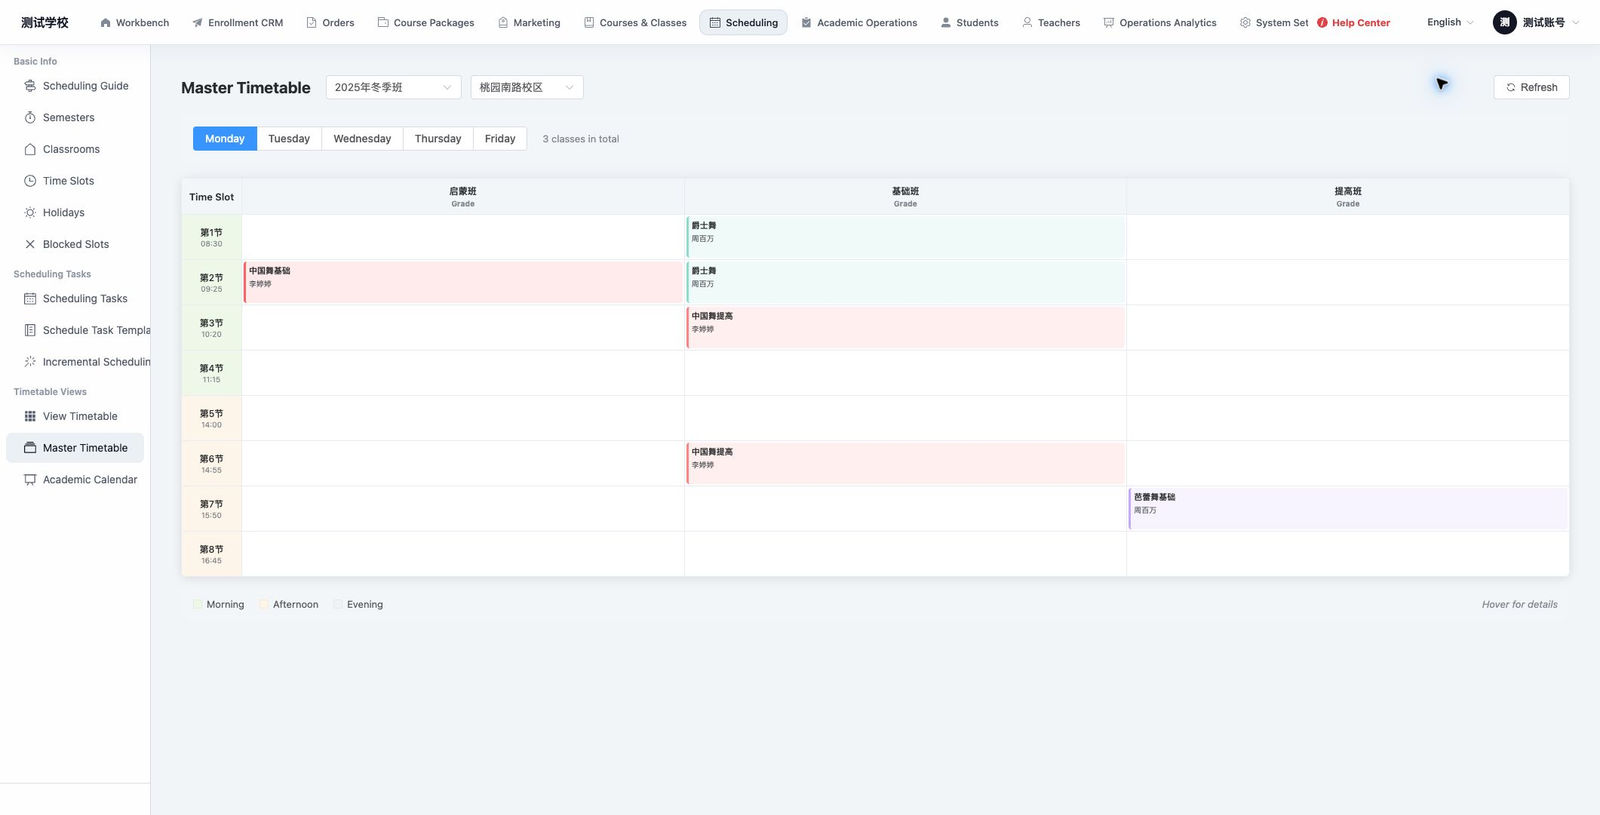1600x815 pixels.
Task: Click the Marketing clipboard icon
Action: [x=503, y=22]
